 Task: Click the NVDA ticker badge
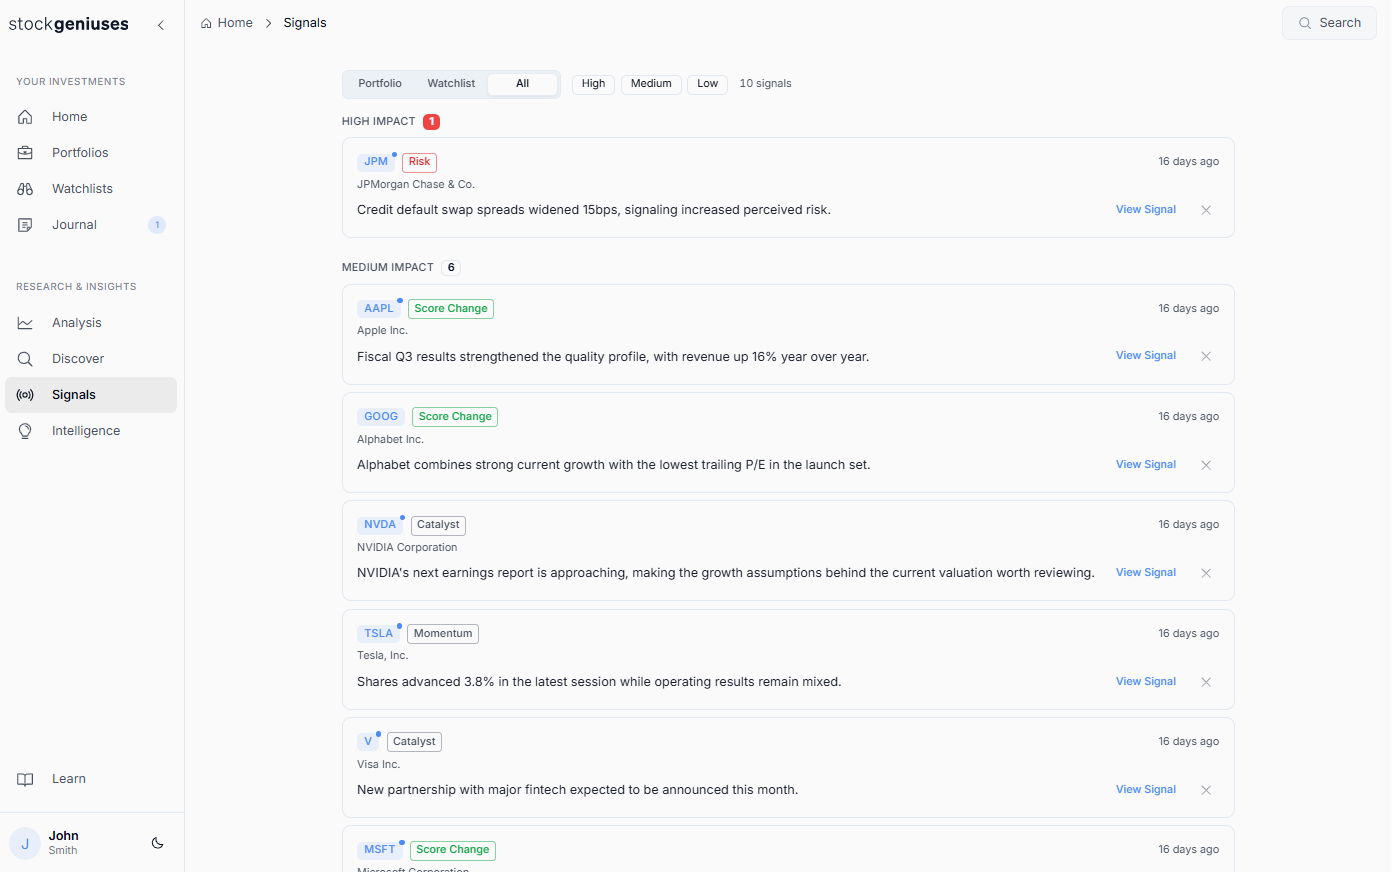click(380, 525)
